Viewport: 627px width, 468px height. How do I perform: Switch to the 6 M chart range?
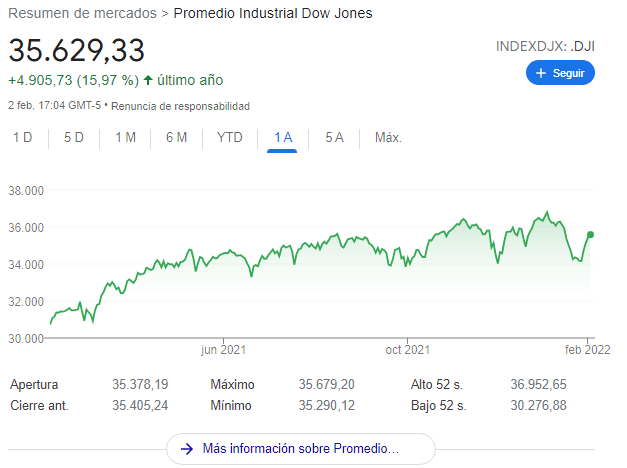tap(176, 137)
